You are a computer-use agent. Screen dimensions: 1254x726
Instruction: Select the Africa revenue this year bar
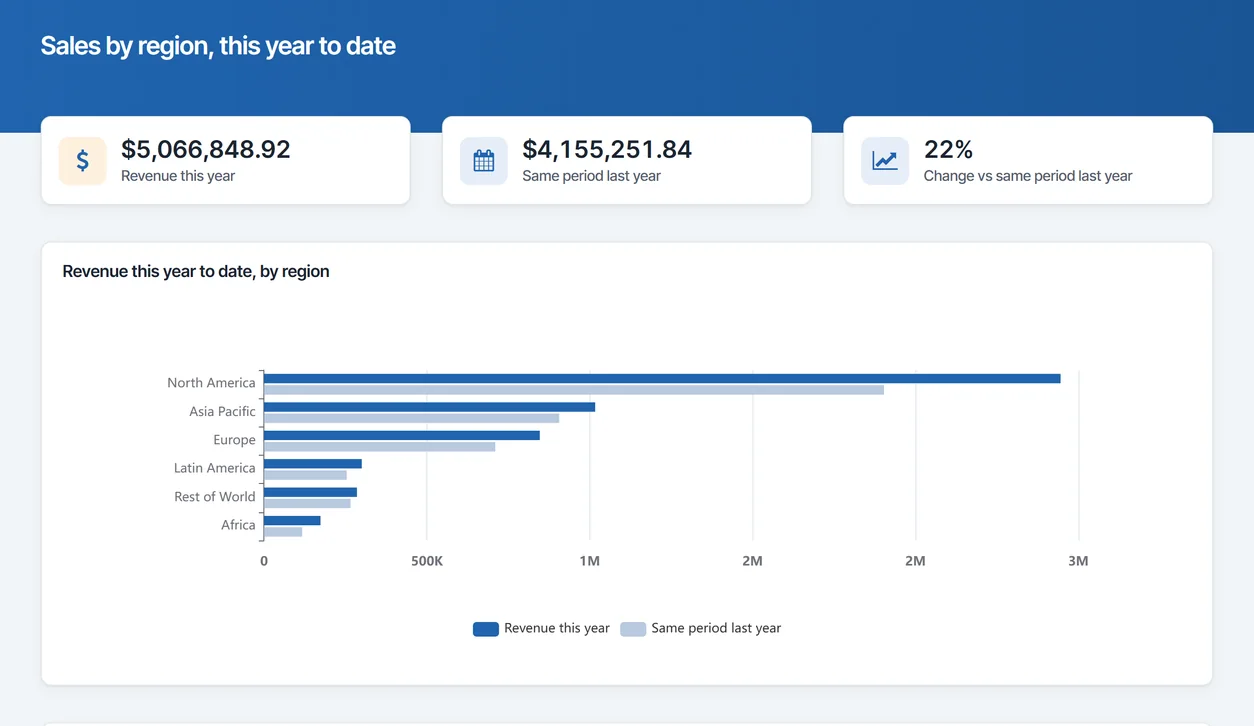pos(292,521)
